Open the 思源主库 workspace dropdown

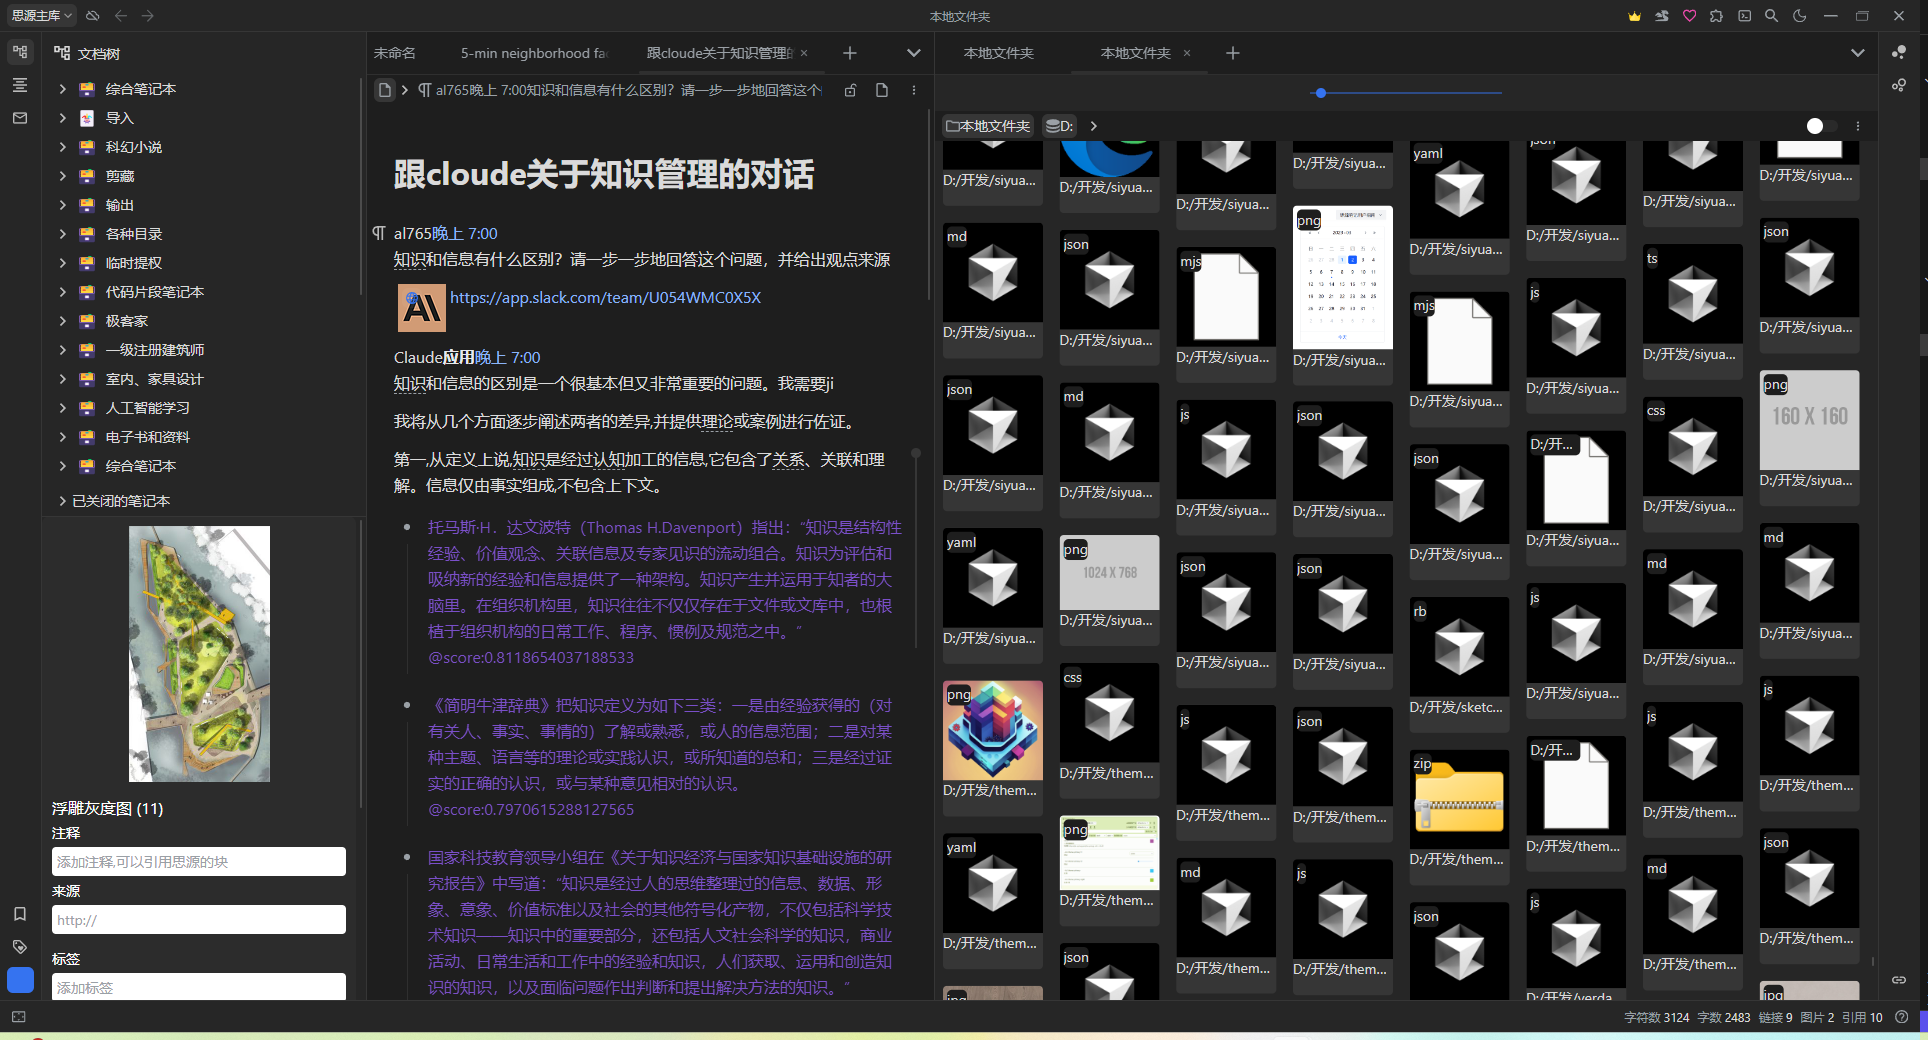tap(41, 16)
